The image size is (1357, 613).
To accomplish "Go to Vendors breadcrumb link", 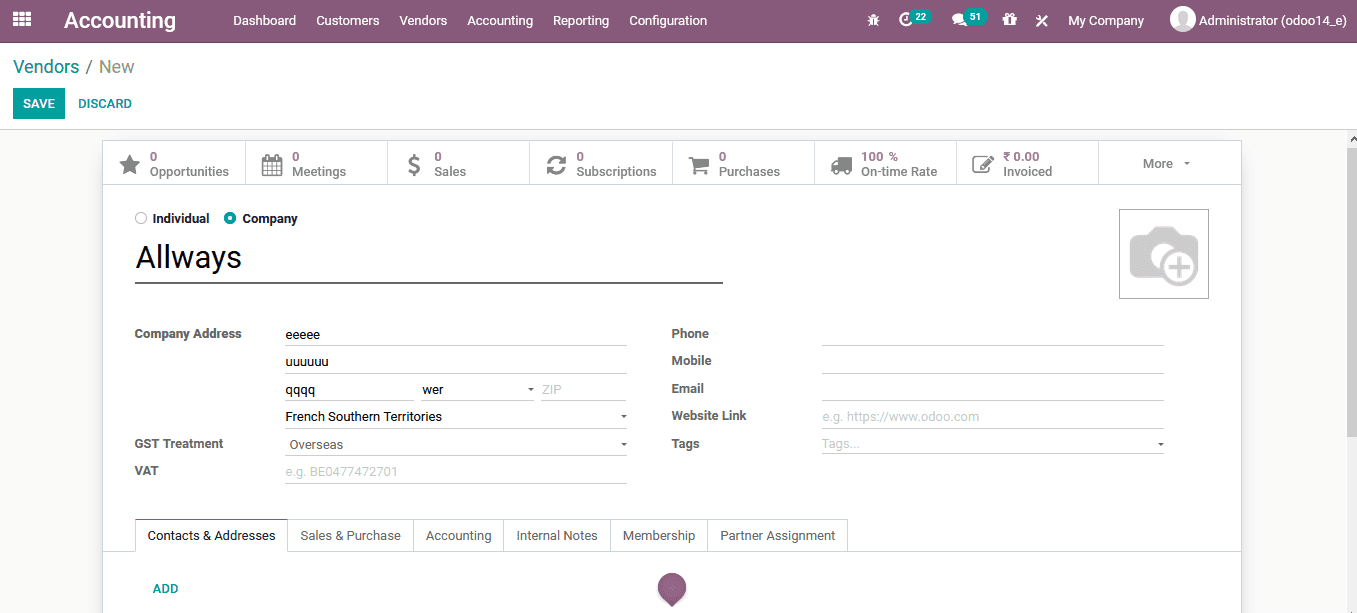I will click(46, 67).
